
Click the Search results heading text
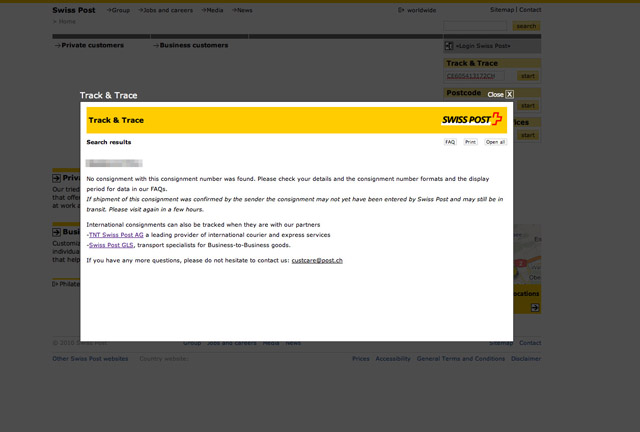(109, 142)
